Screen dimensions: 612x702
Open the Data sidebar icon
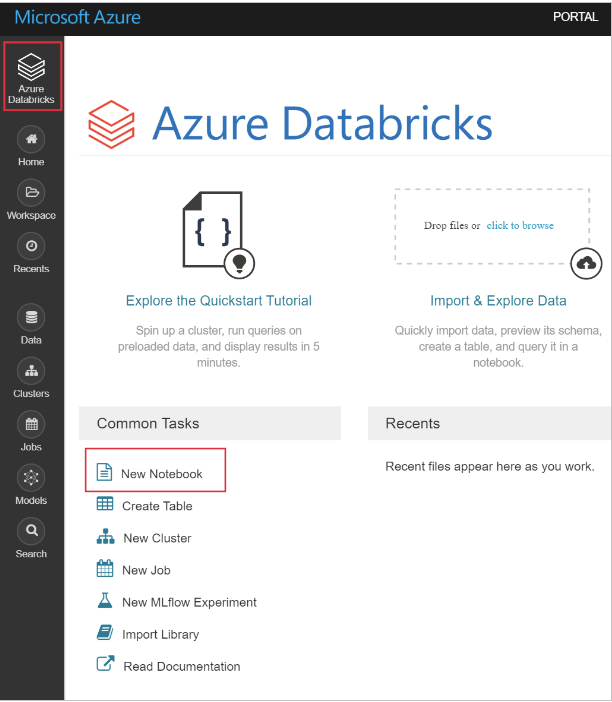[x=31, y=319]
